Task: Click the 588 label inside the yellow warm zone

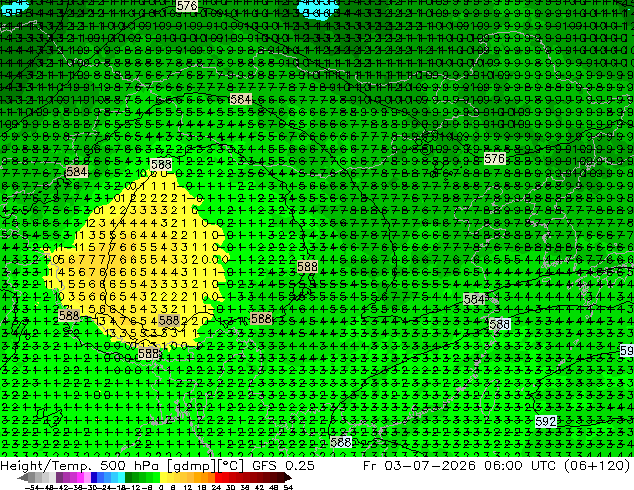Action: [169, 321]
